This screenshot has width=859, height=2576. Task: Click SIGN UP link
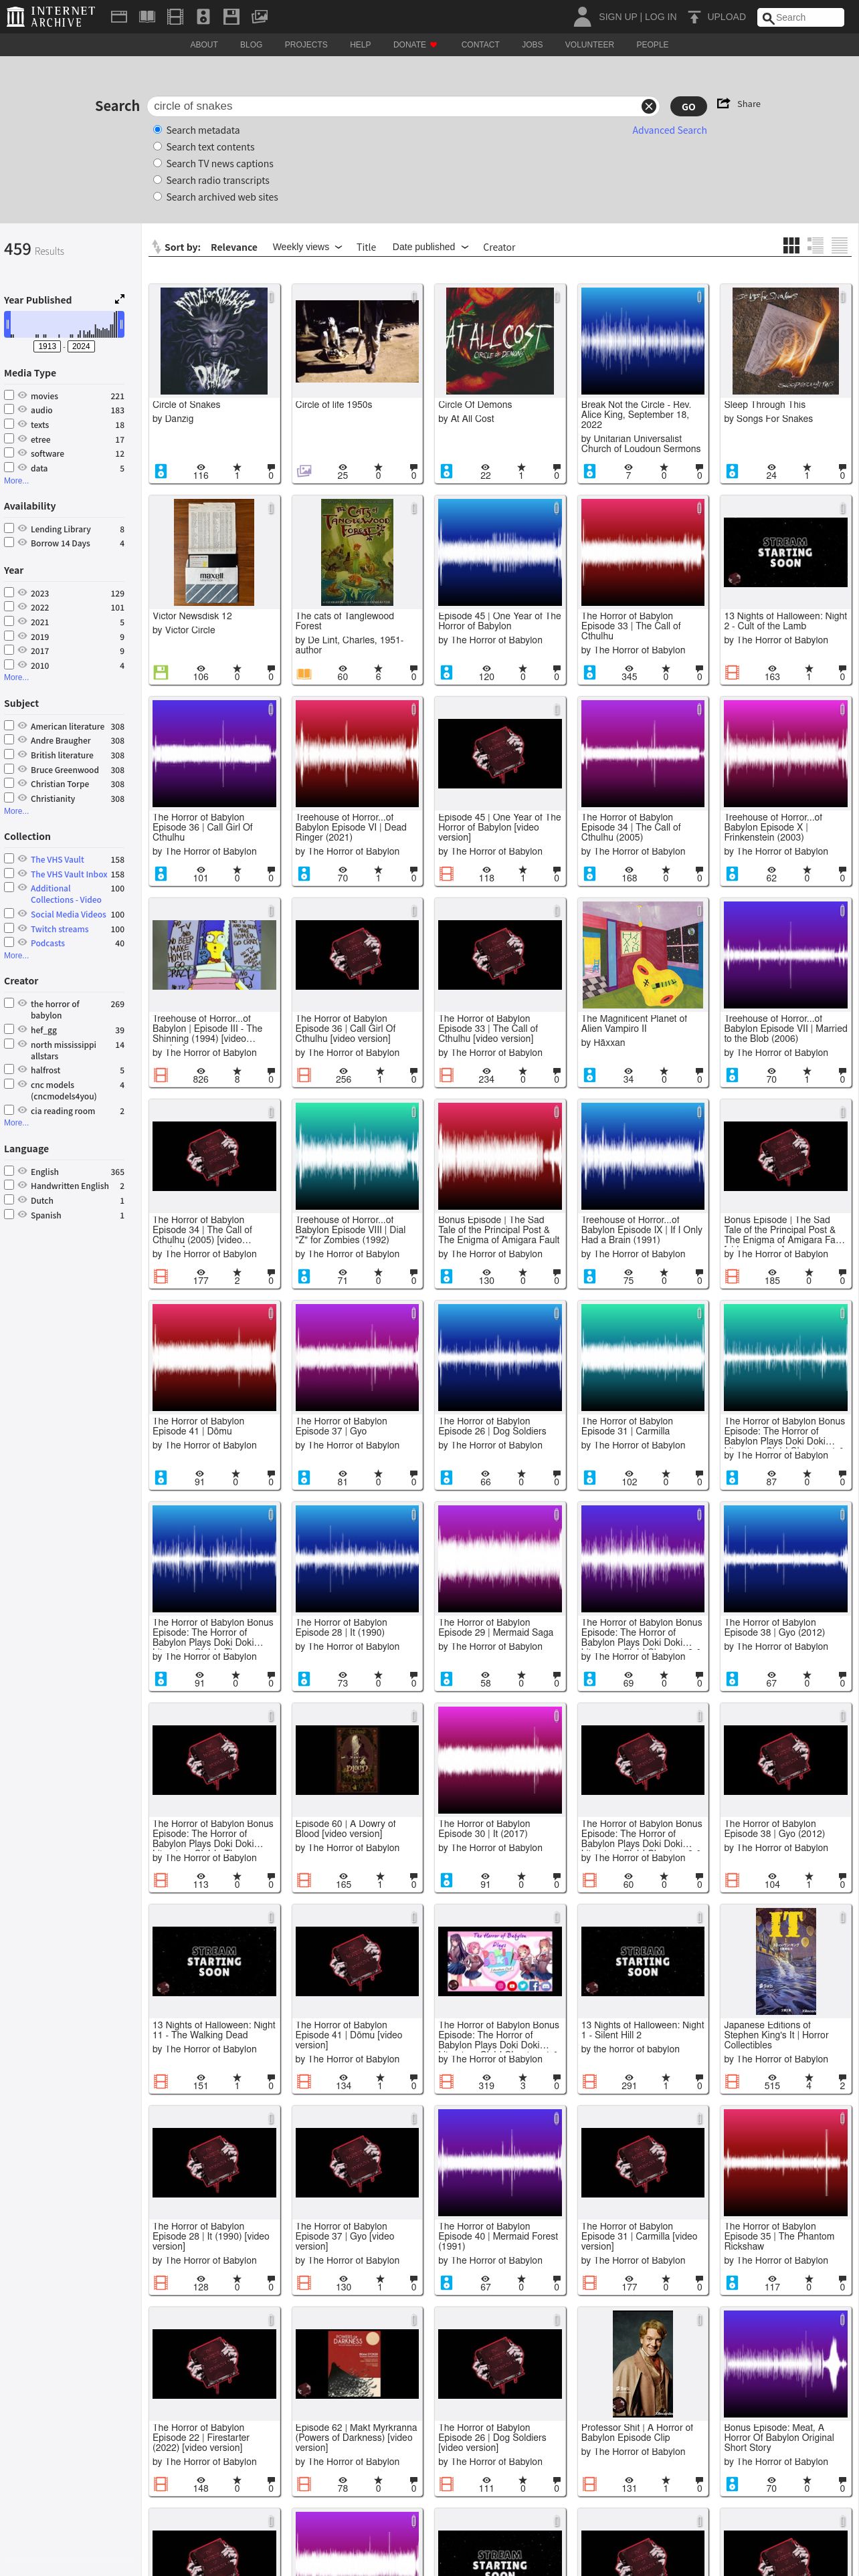617,17
